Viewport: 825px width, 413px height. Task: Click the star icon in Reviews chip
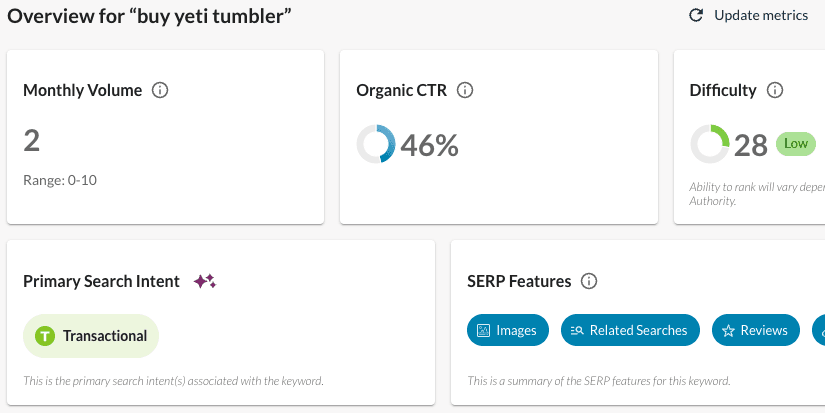pos(729,330)
